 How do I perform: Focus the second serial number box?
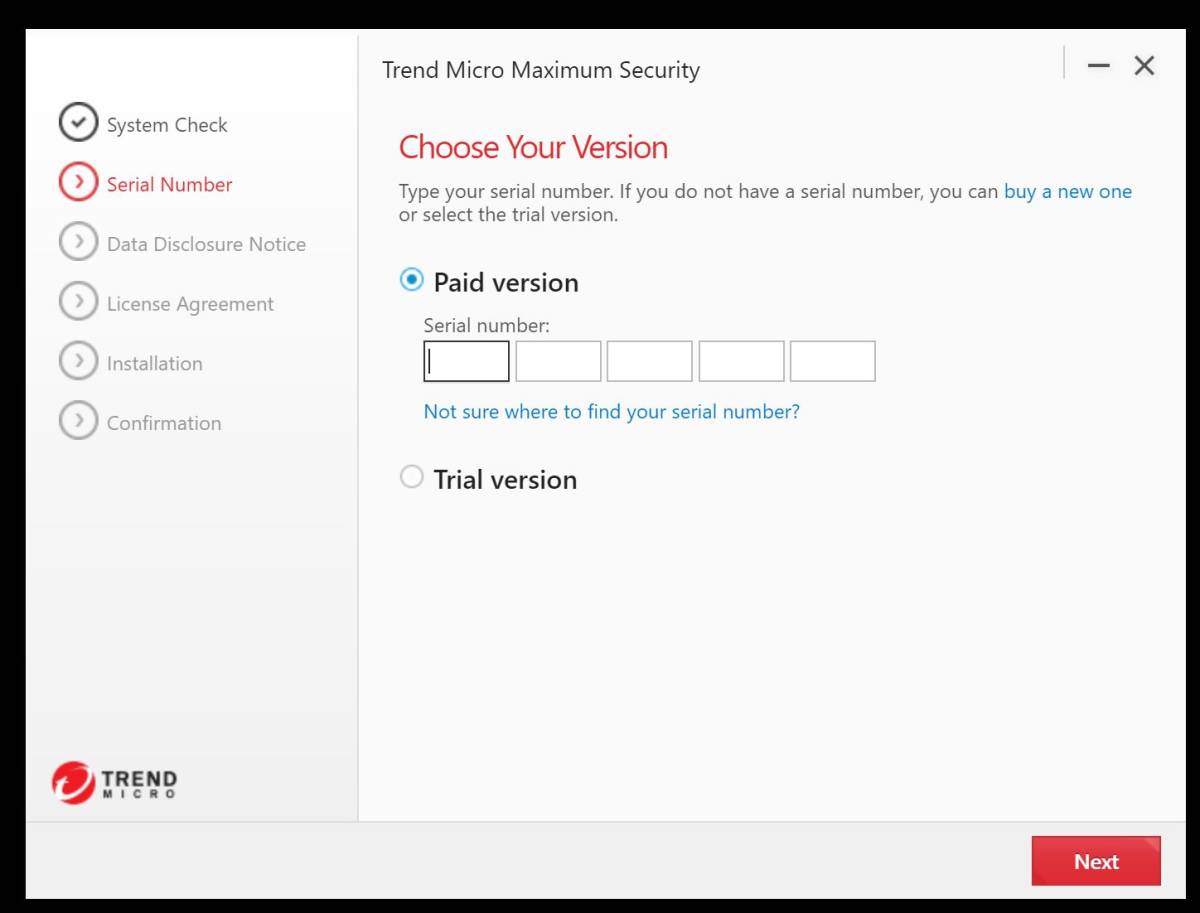558,361
